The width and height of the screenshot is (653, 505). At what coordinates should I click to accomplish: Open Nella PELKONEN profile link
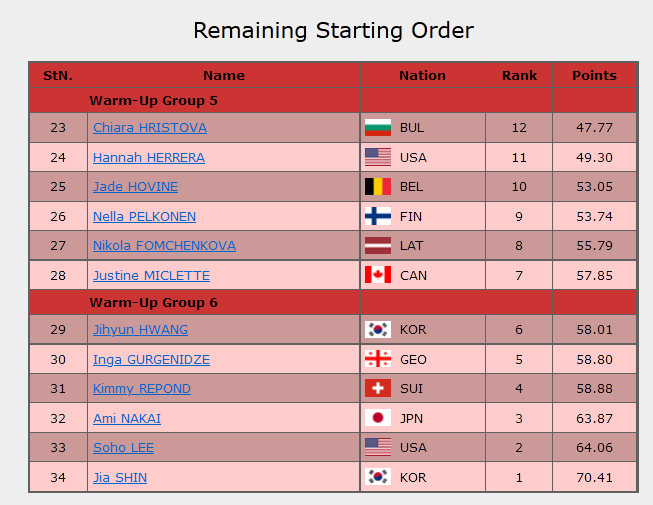click(x=144, y=217)
